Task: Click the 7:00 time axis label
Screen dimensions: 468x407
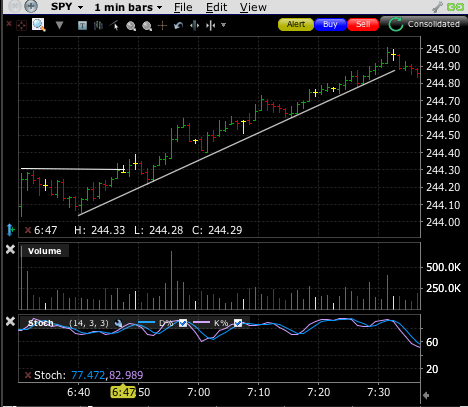Action: (x=199, y=392)
